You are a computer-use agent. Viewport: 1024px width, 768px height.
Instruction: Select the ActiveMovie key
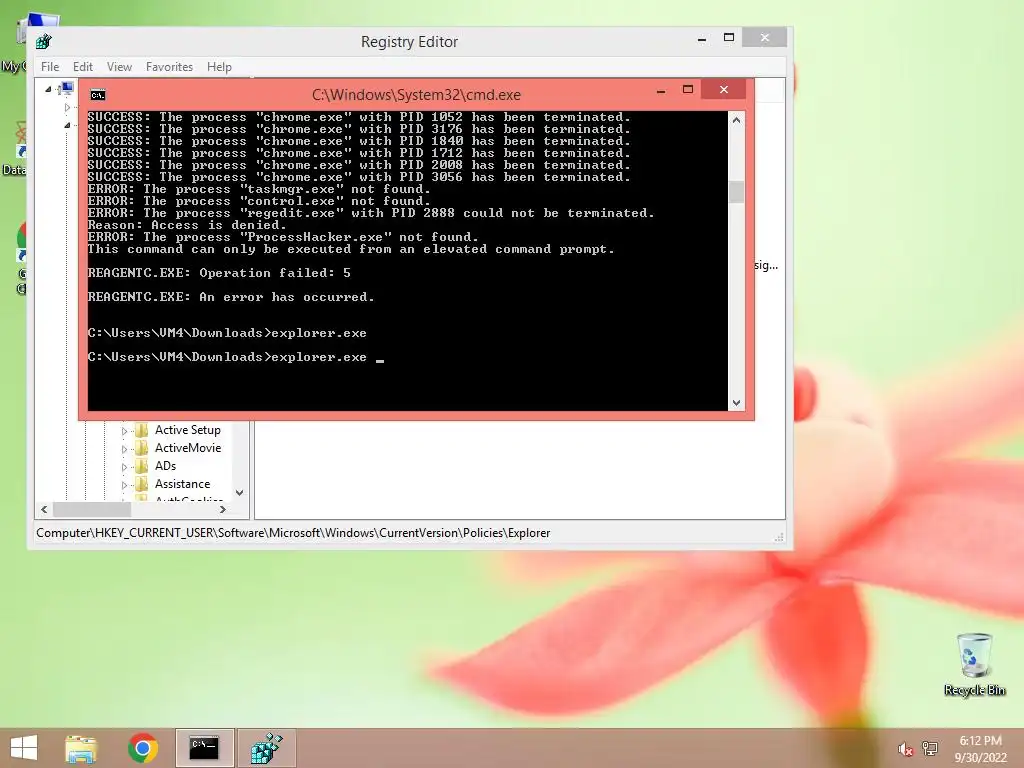point(188,448)
